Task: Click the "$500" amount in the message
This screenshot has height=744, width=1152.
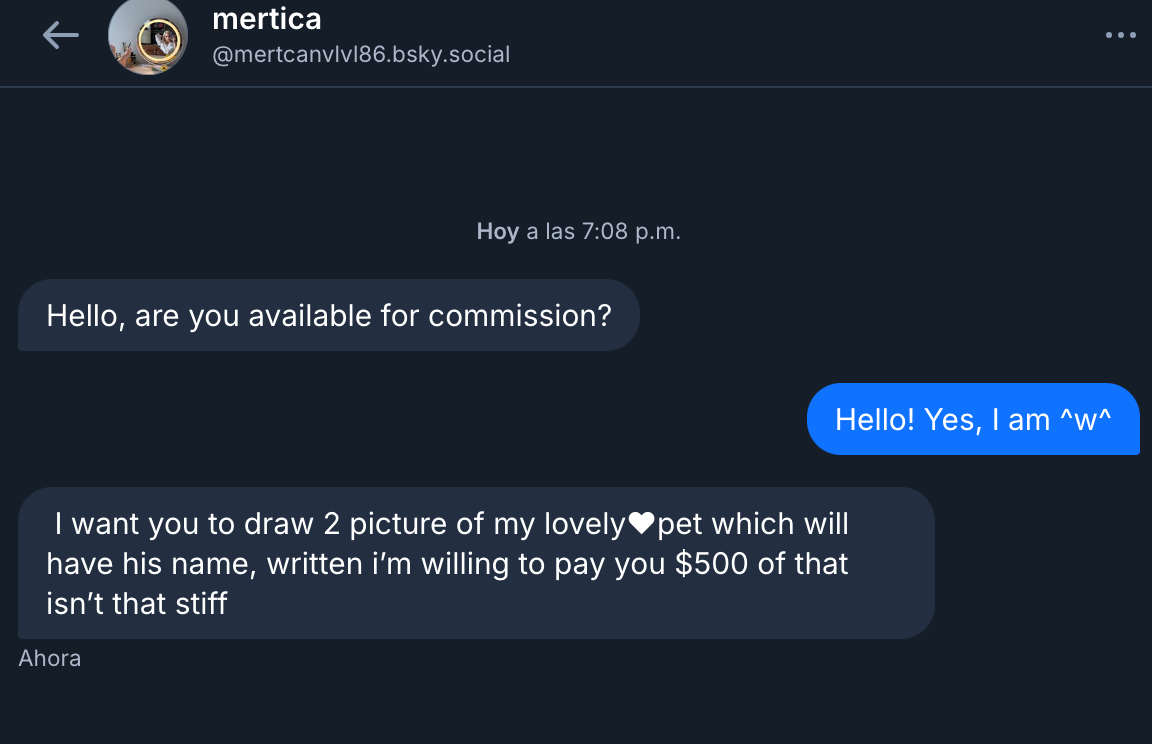Action: click(711, 564)
